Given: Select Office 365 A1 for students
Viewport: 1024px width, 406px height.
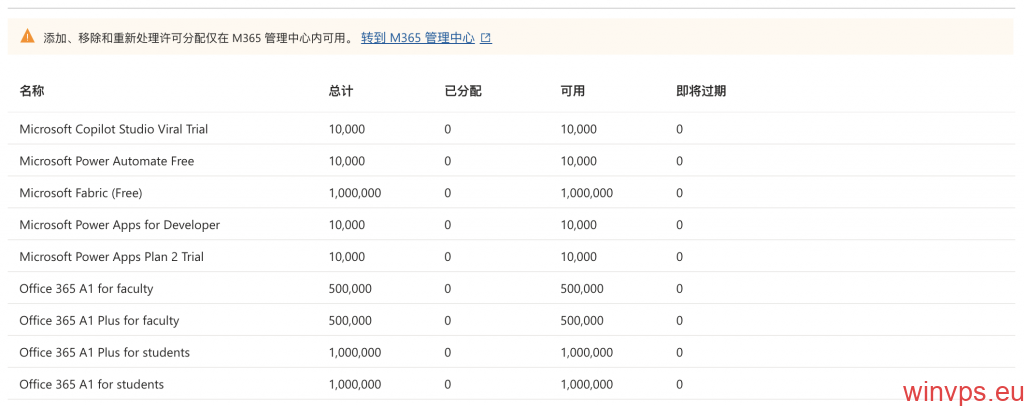Looking at the screenshot, I should pos(92,385).
